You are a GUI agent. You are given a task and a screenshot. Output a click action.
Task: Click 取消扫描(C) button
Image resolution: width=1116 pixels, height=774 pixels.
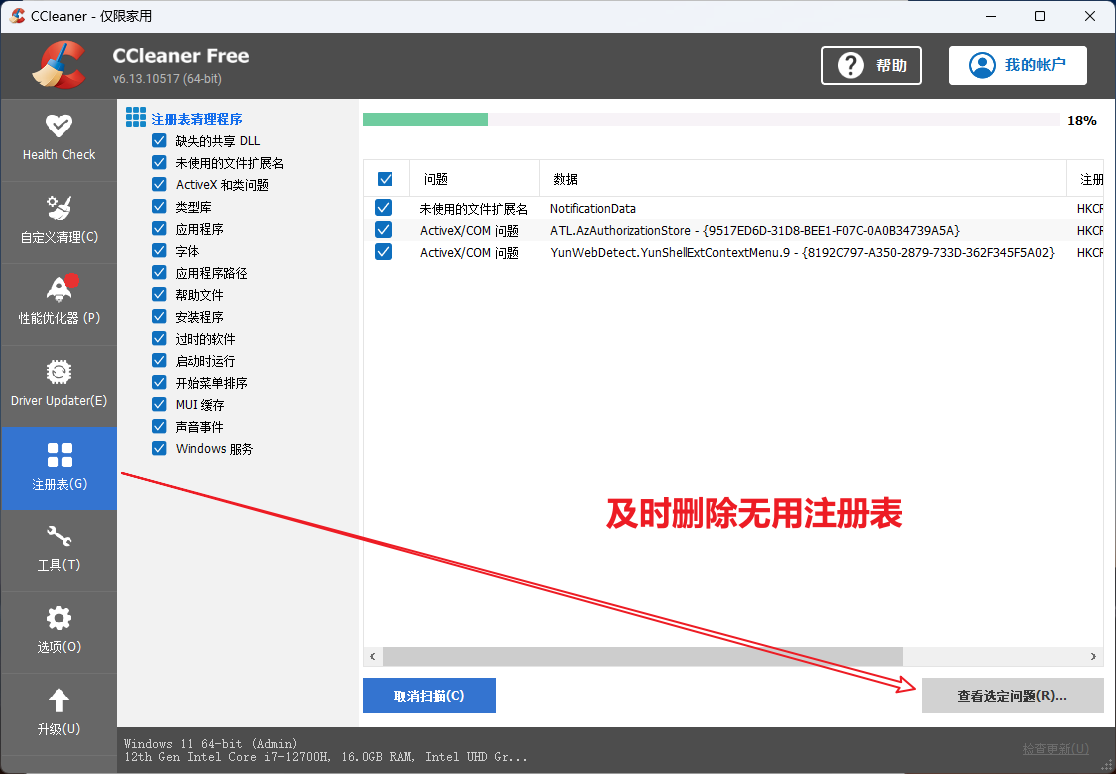pyautogui.click(x=429, y=696)
